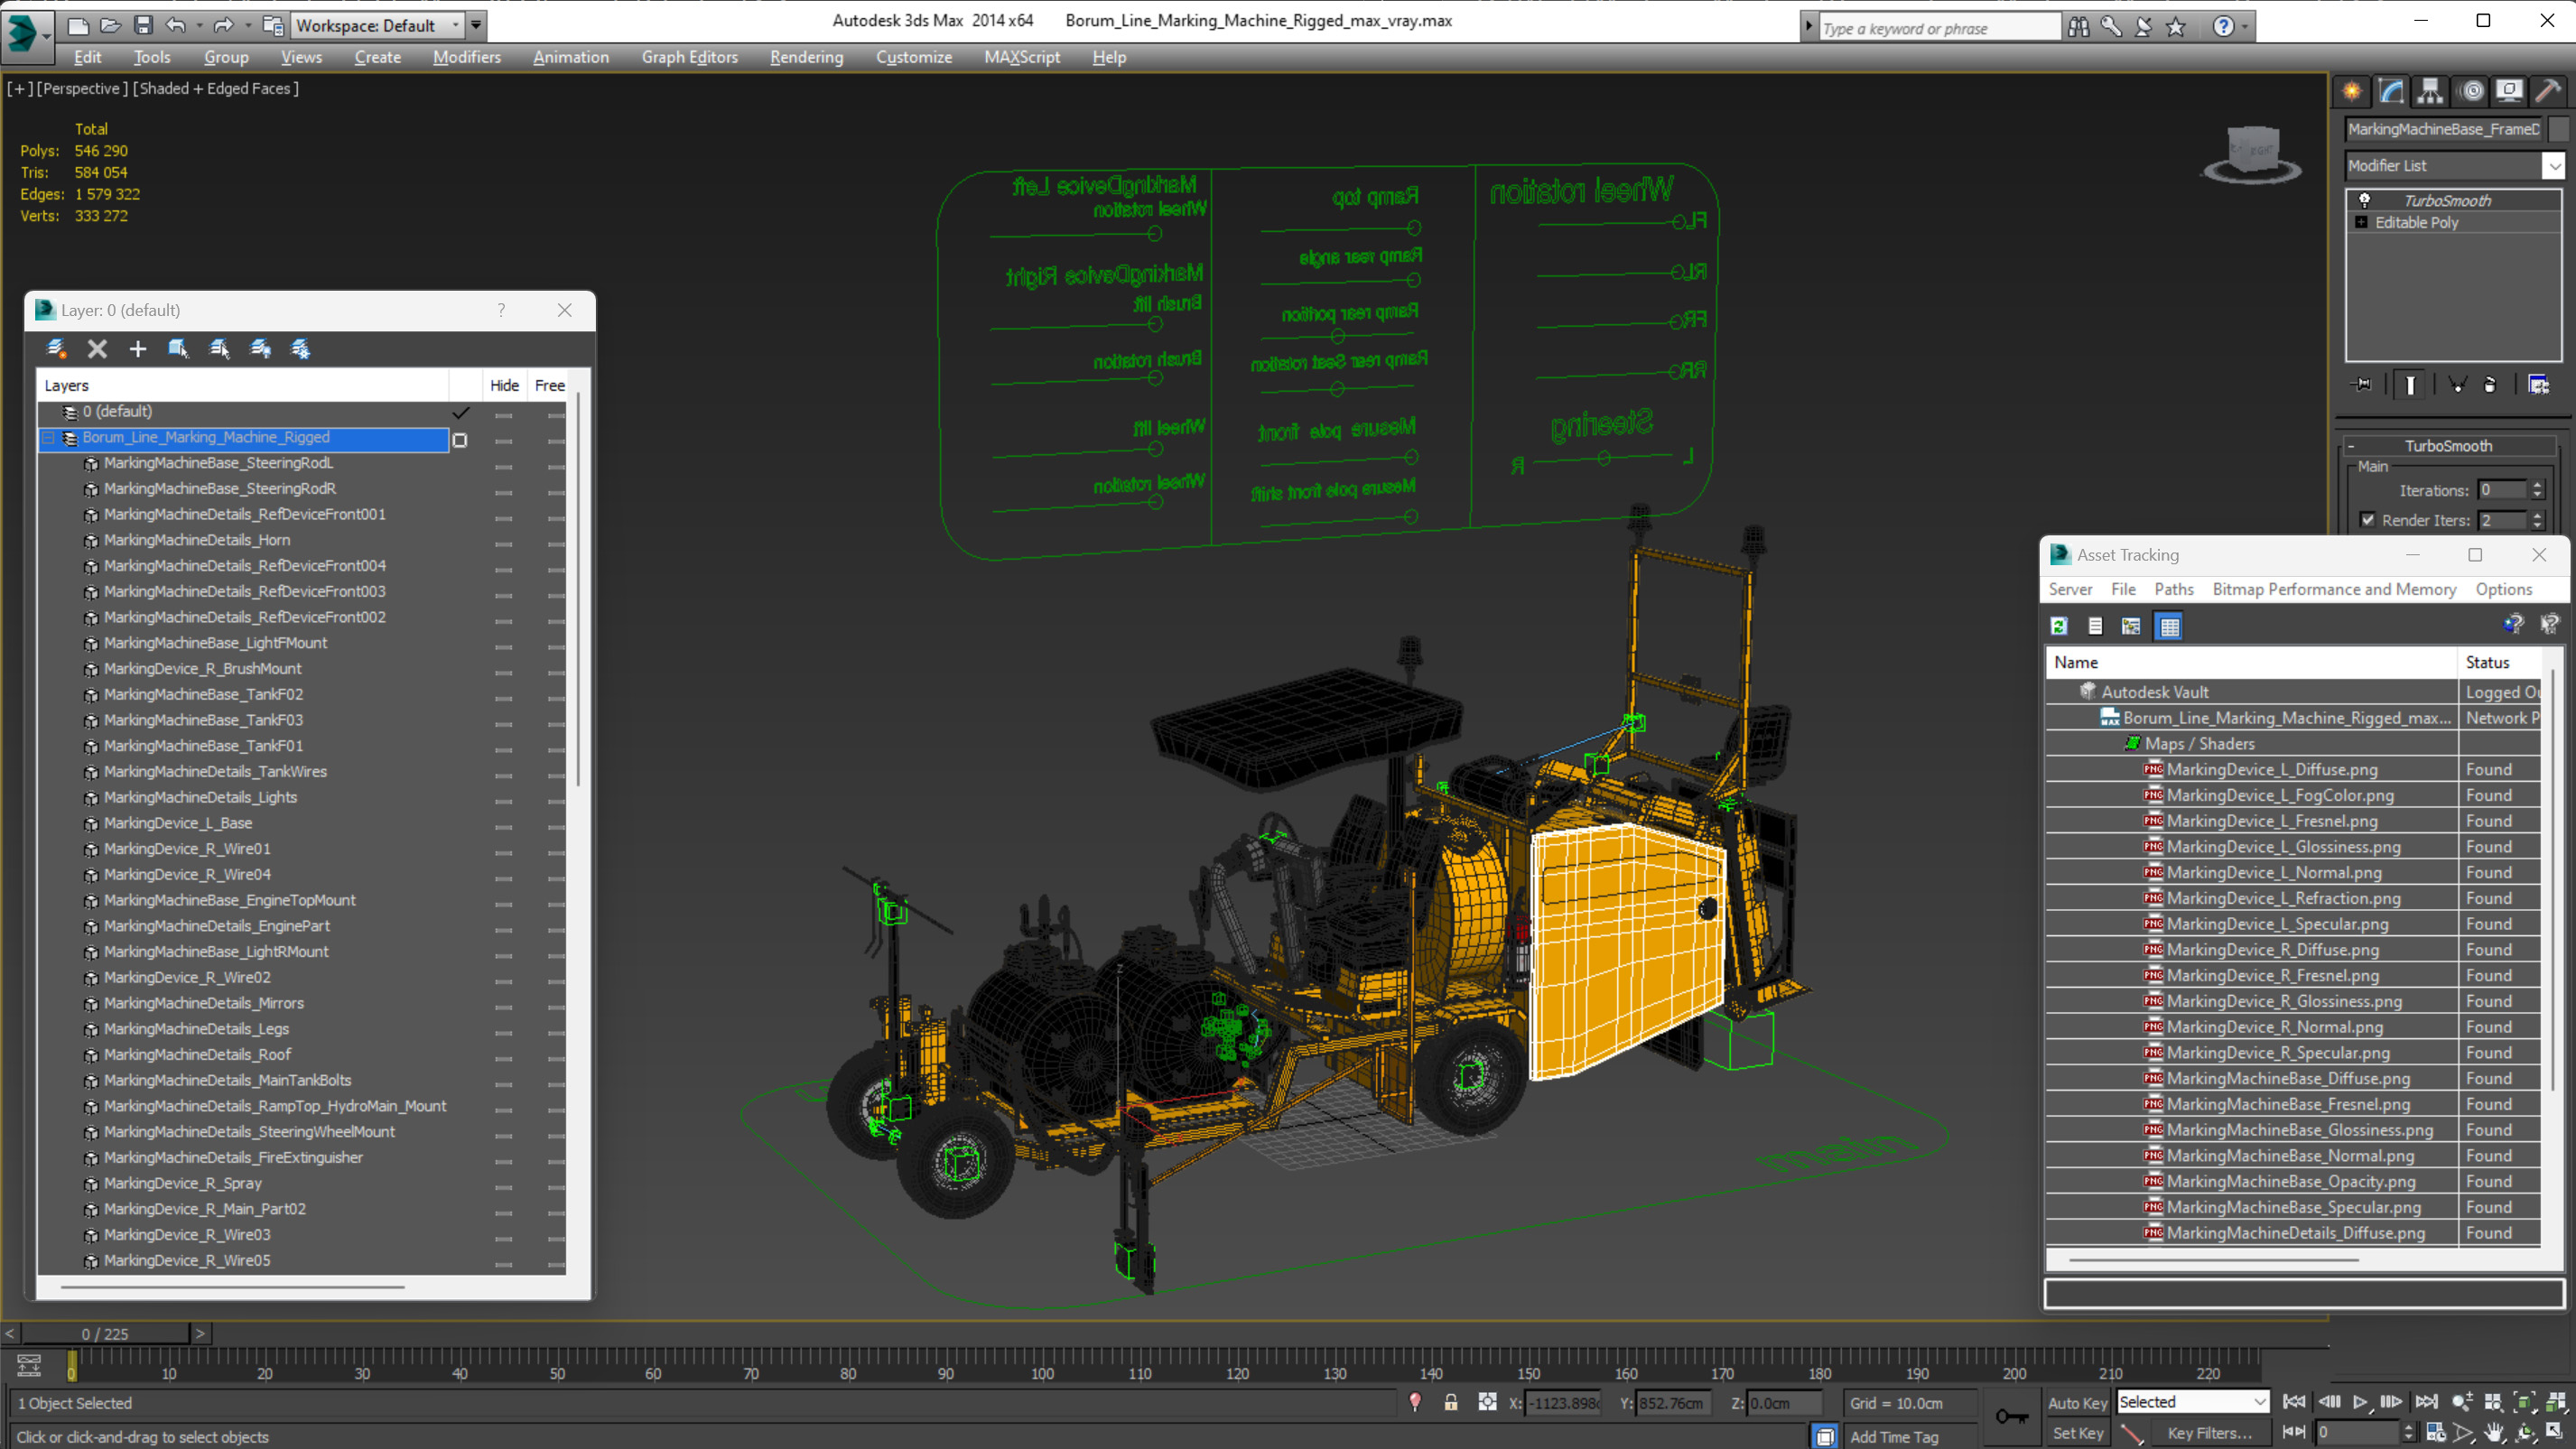Increase TurboSmooth Iterations spinner
This screenshot has width=2576, height=1449.
pos(2536,485)
